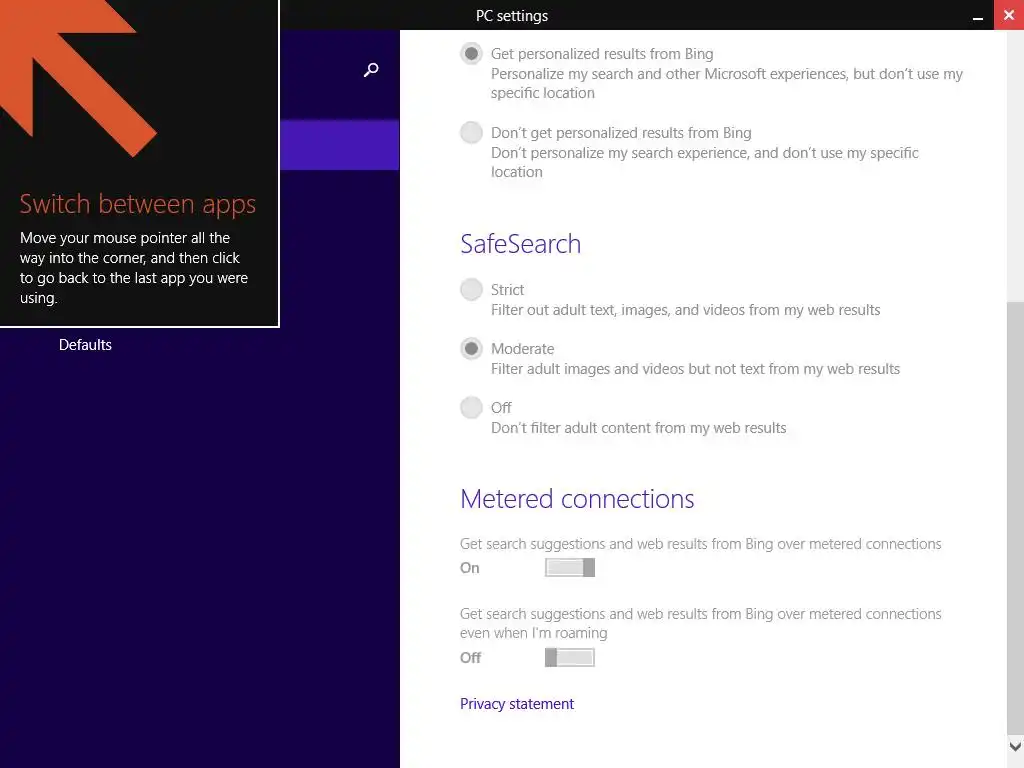Screen dimensions: 1024x768
Task: Turn SafeSearch Off radio option
Action: click(471, 408)
